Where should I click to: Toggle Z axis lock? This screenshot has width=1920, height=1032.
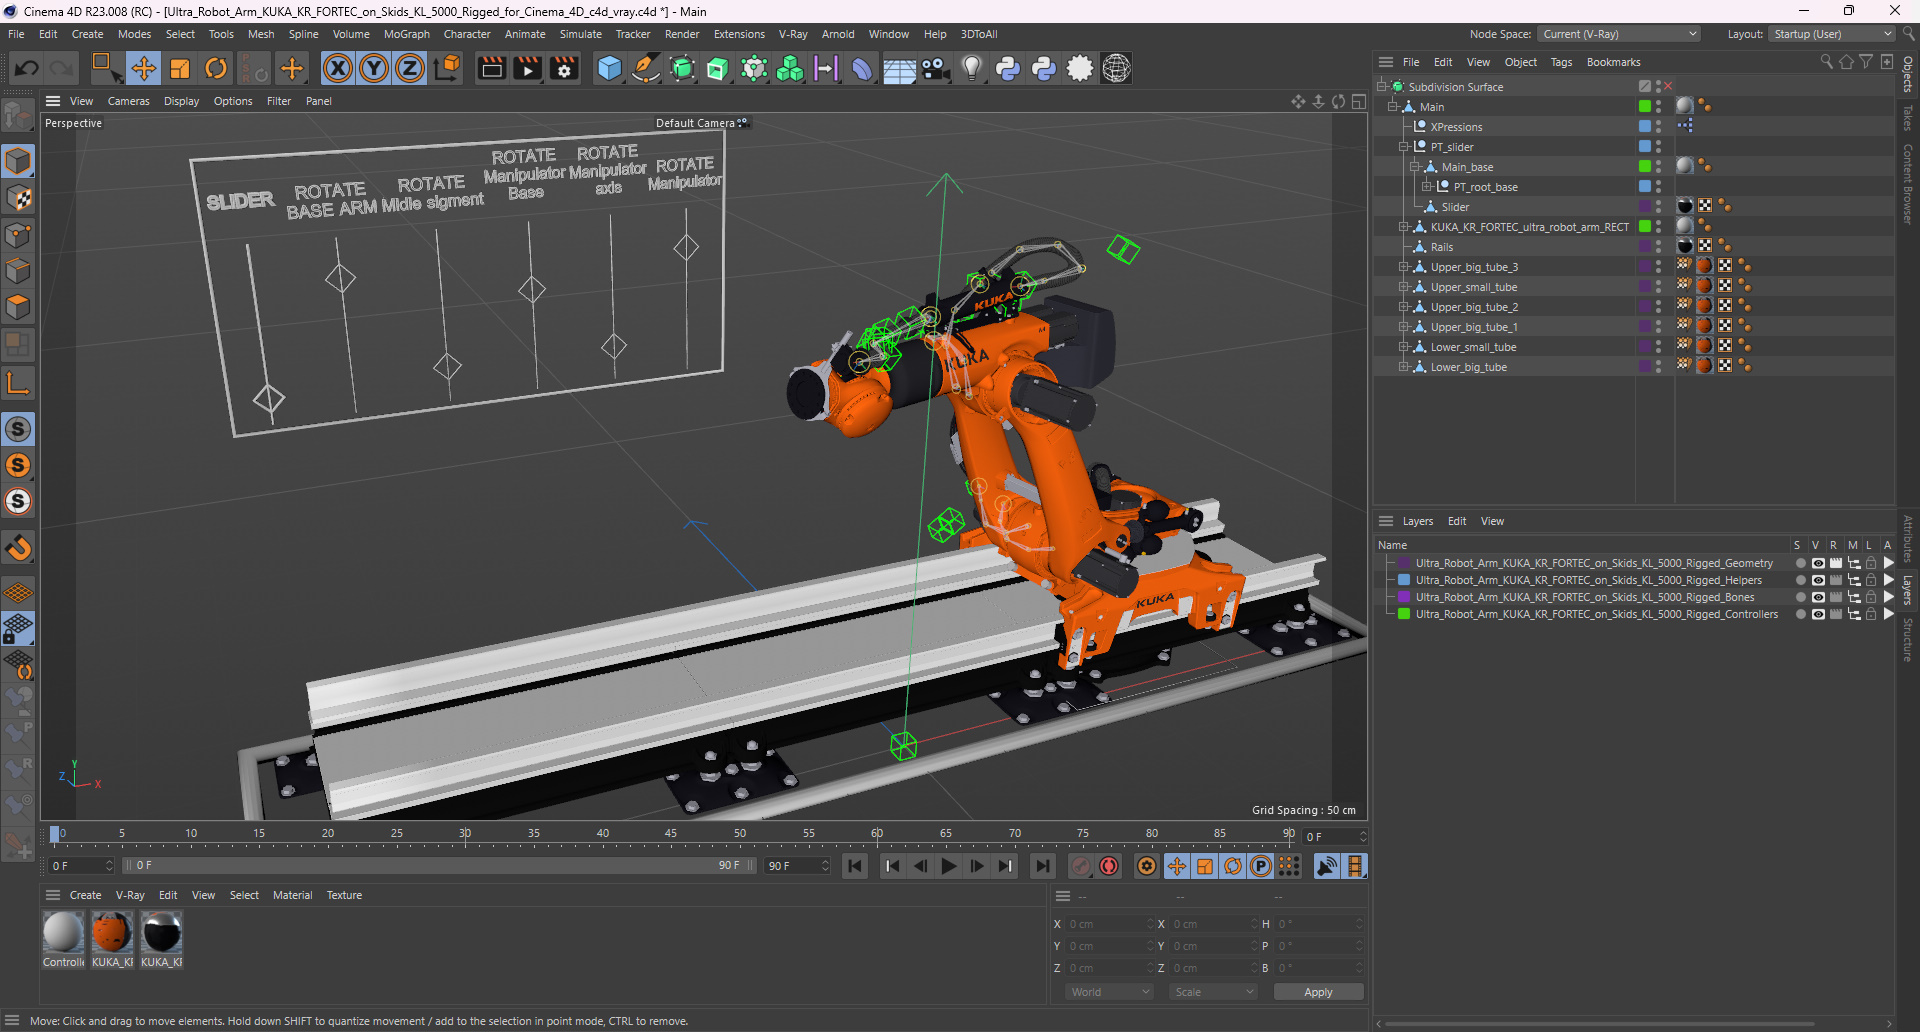coord(410,68)
